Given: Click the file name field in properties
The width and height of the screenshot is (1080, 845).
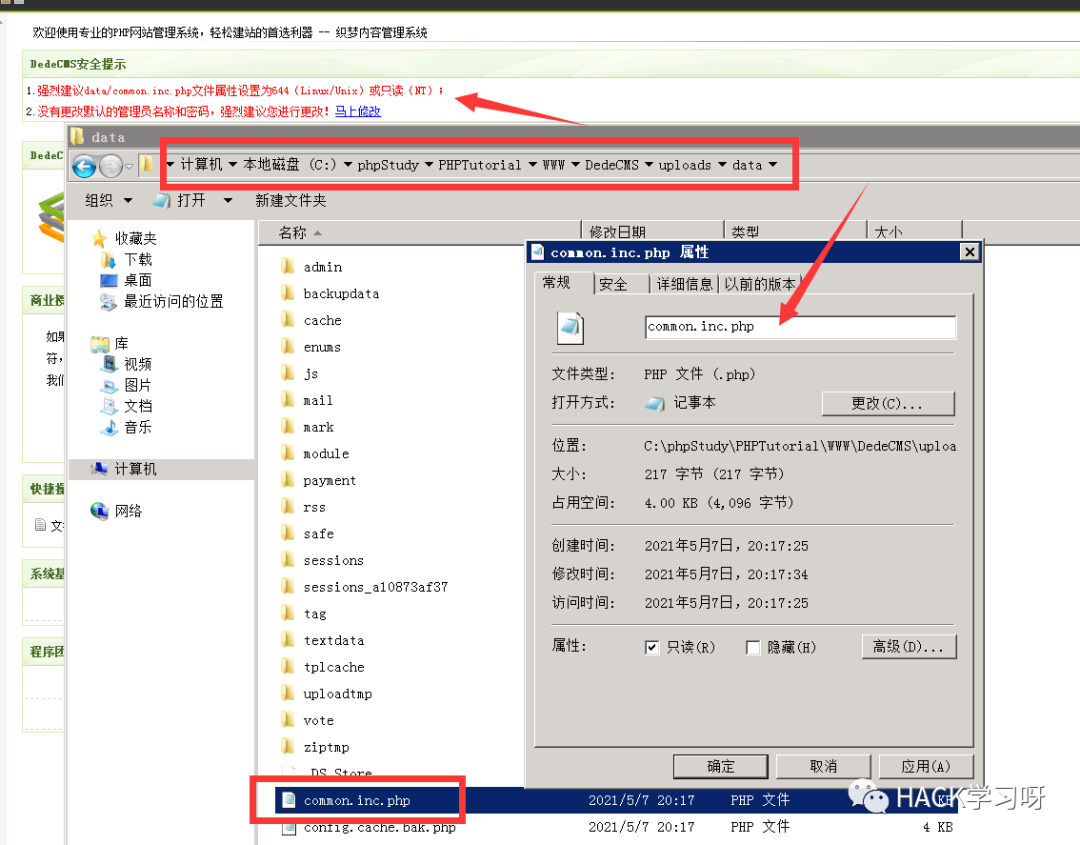Looking at the screenshot, I should click(800, 327).
